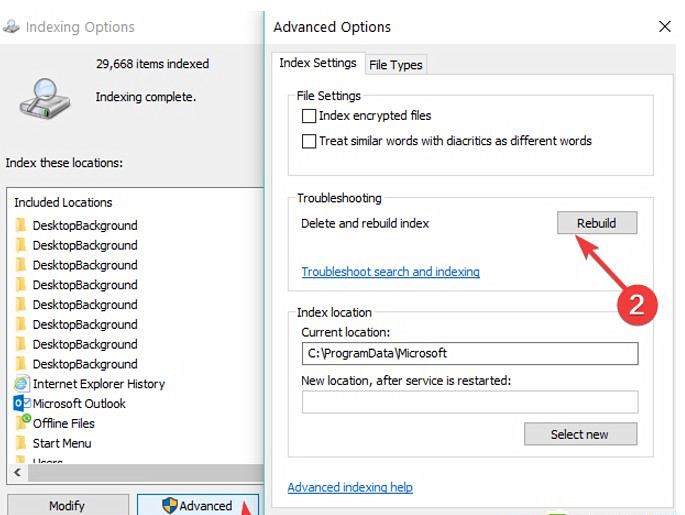Click the Advanced button in Indexing Options

(x=198, y=505)
